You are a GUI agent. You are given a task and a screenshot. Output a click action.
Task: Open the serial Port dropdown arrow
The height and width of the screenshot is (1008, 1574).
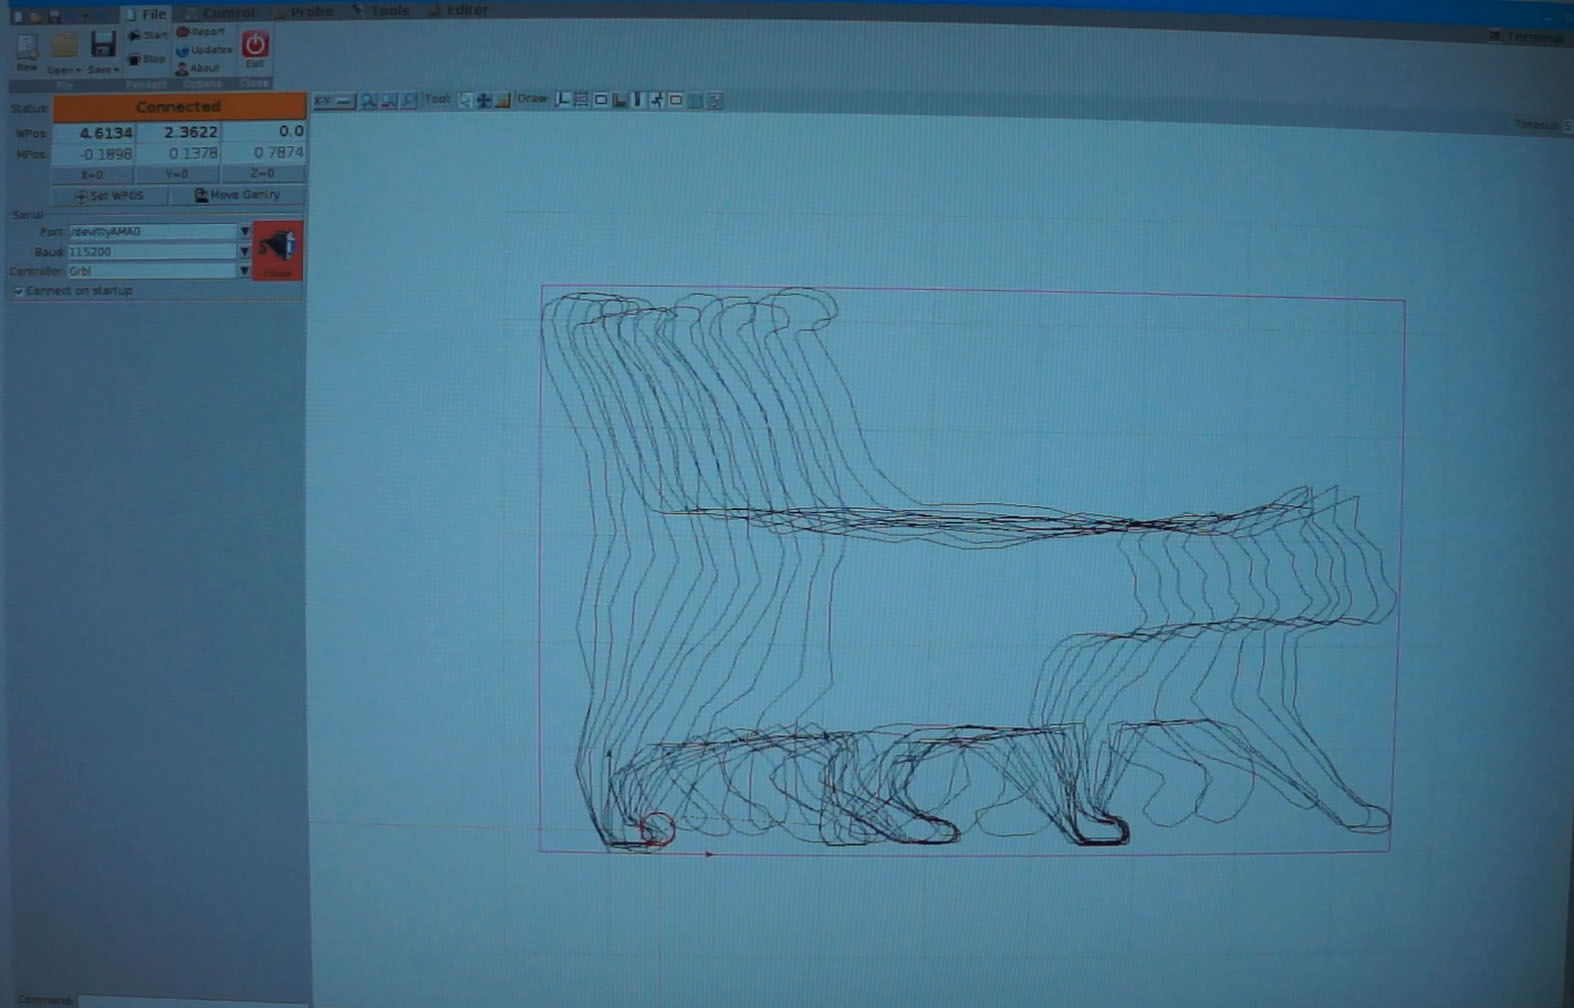(244, 231)
